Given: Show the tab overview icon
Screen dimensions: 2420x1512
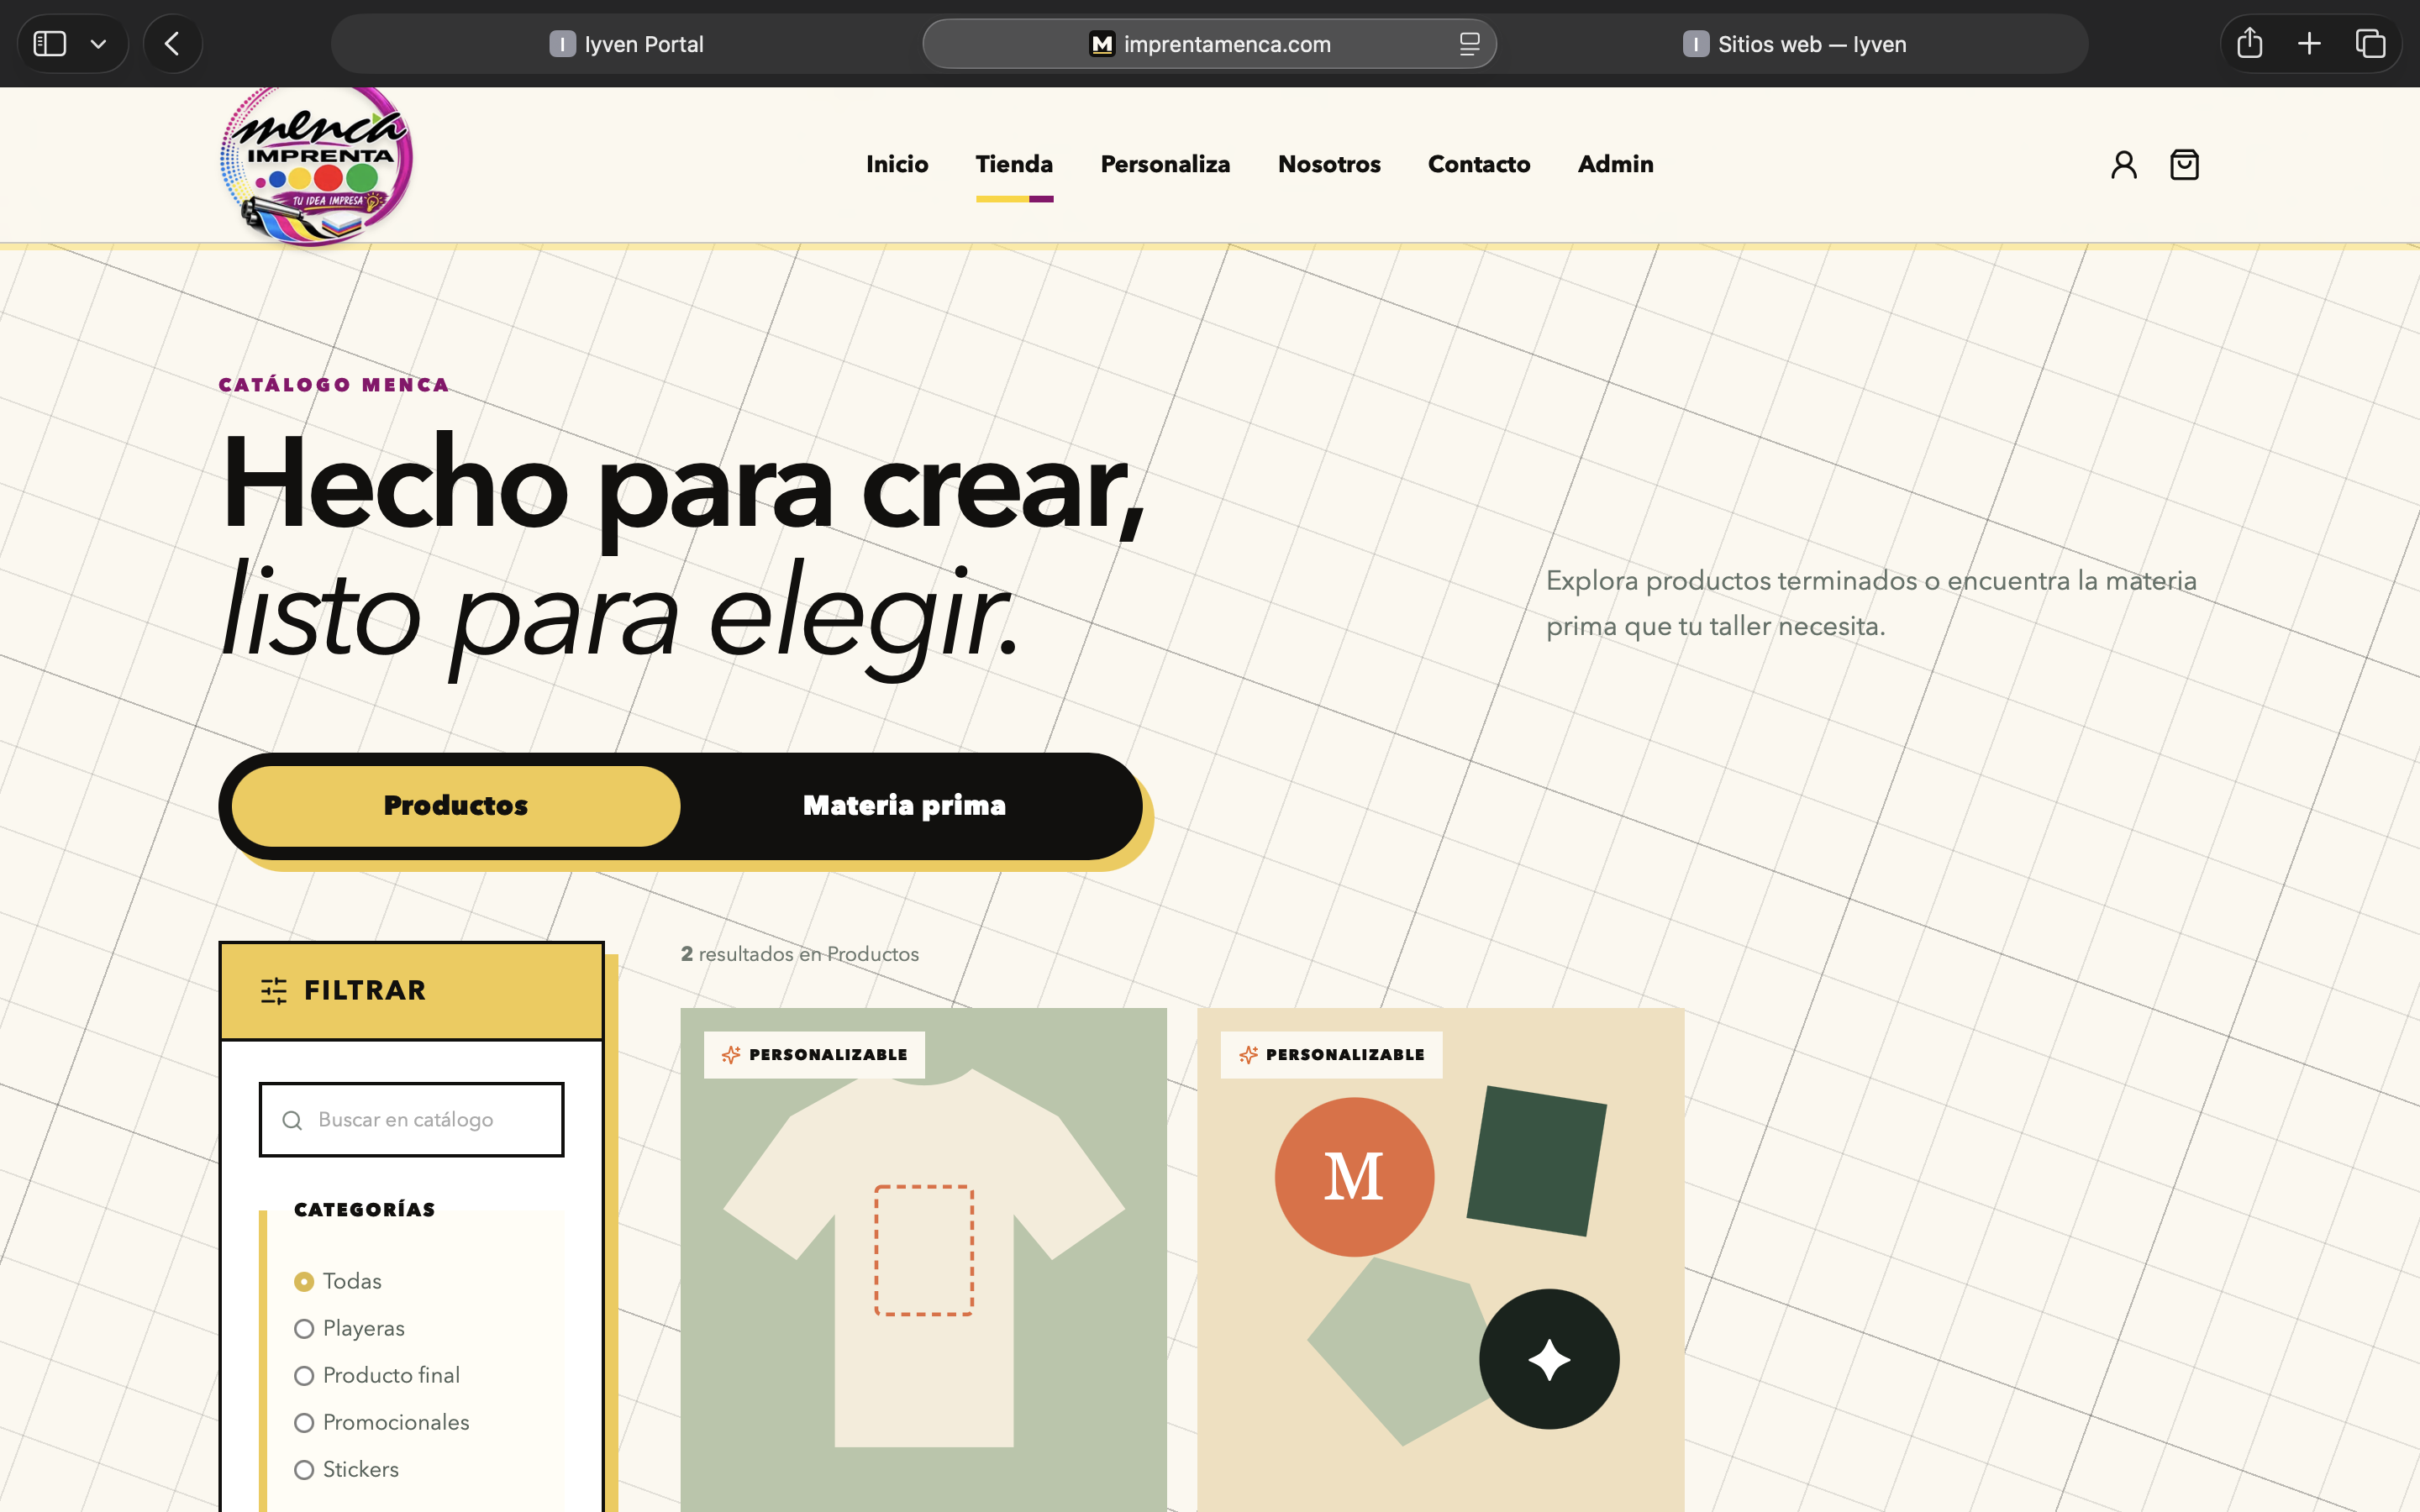Looking at the screenshot, I should [x=2370, y=44].
